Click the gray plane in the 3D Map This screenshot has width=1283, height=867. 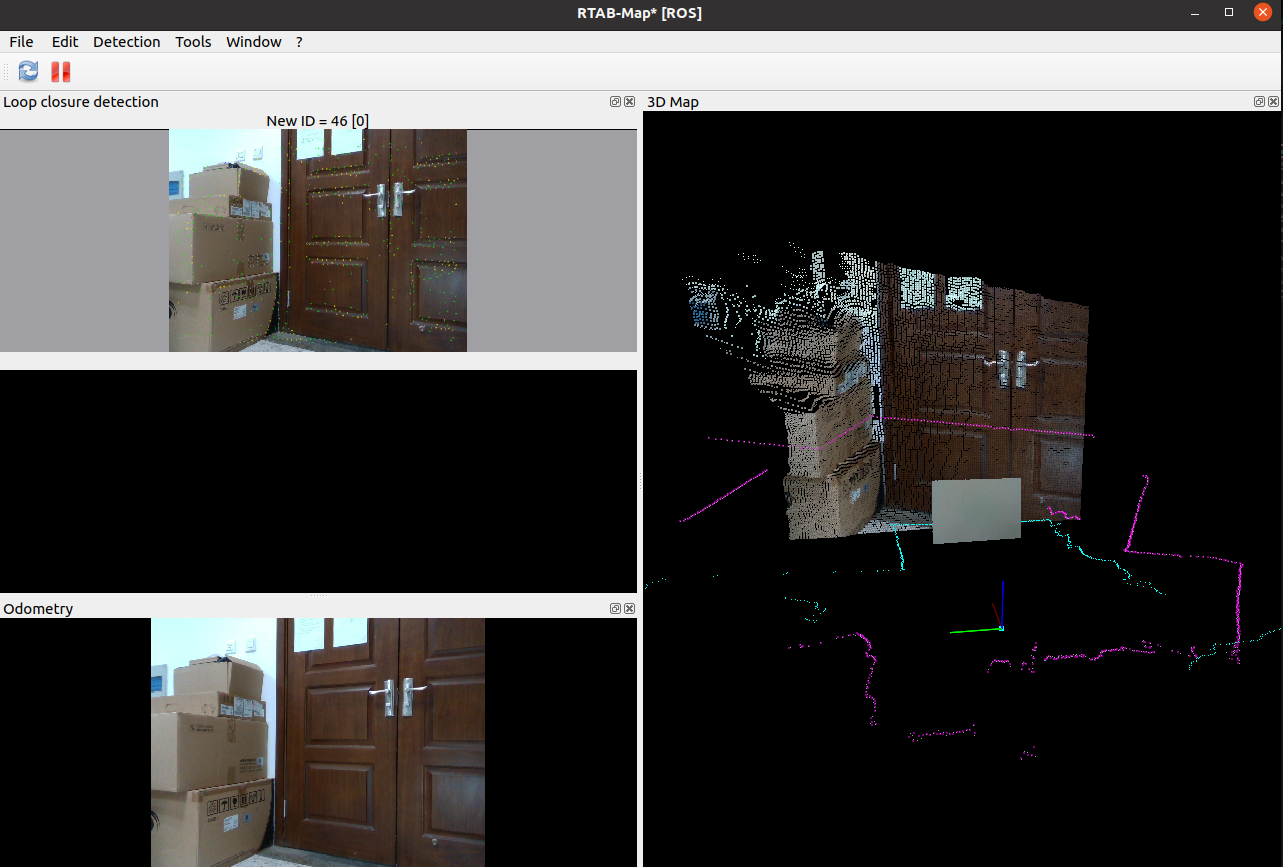point(976,511)
